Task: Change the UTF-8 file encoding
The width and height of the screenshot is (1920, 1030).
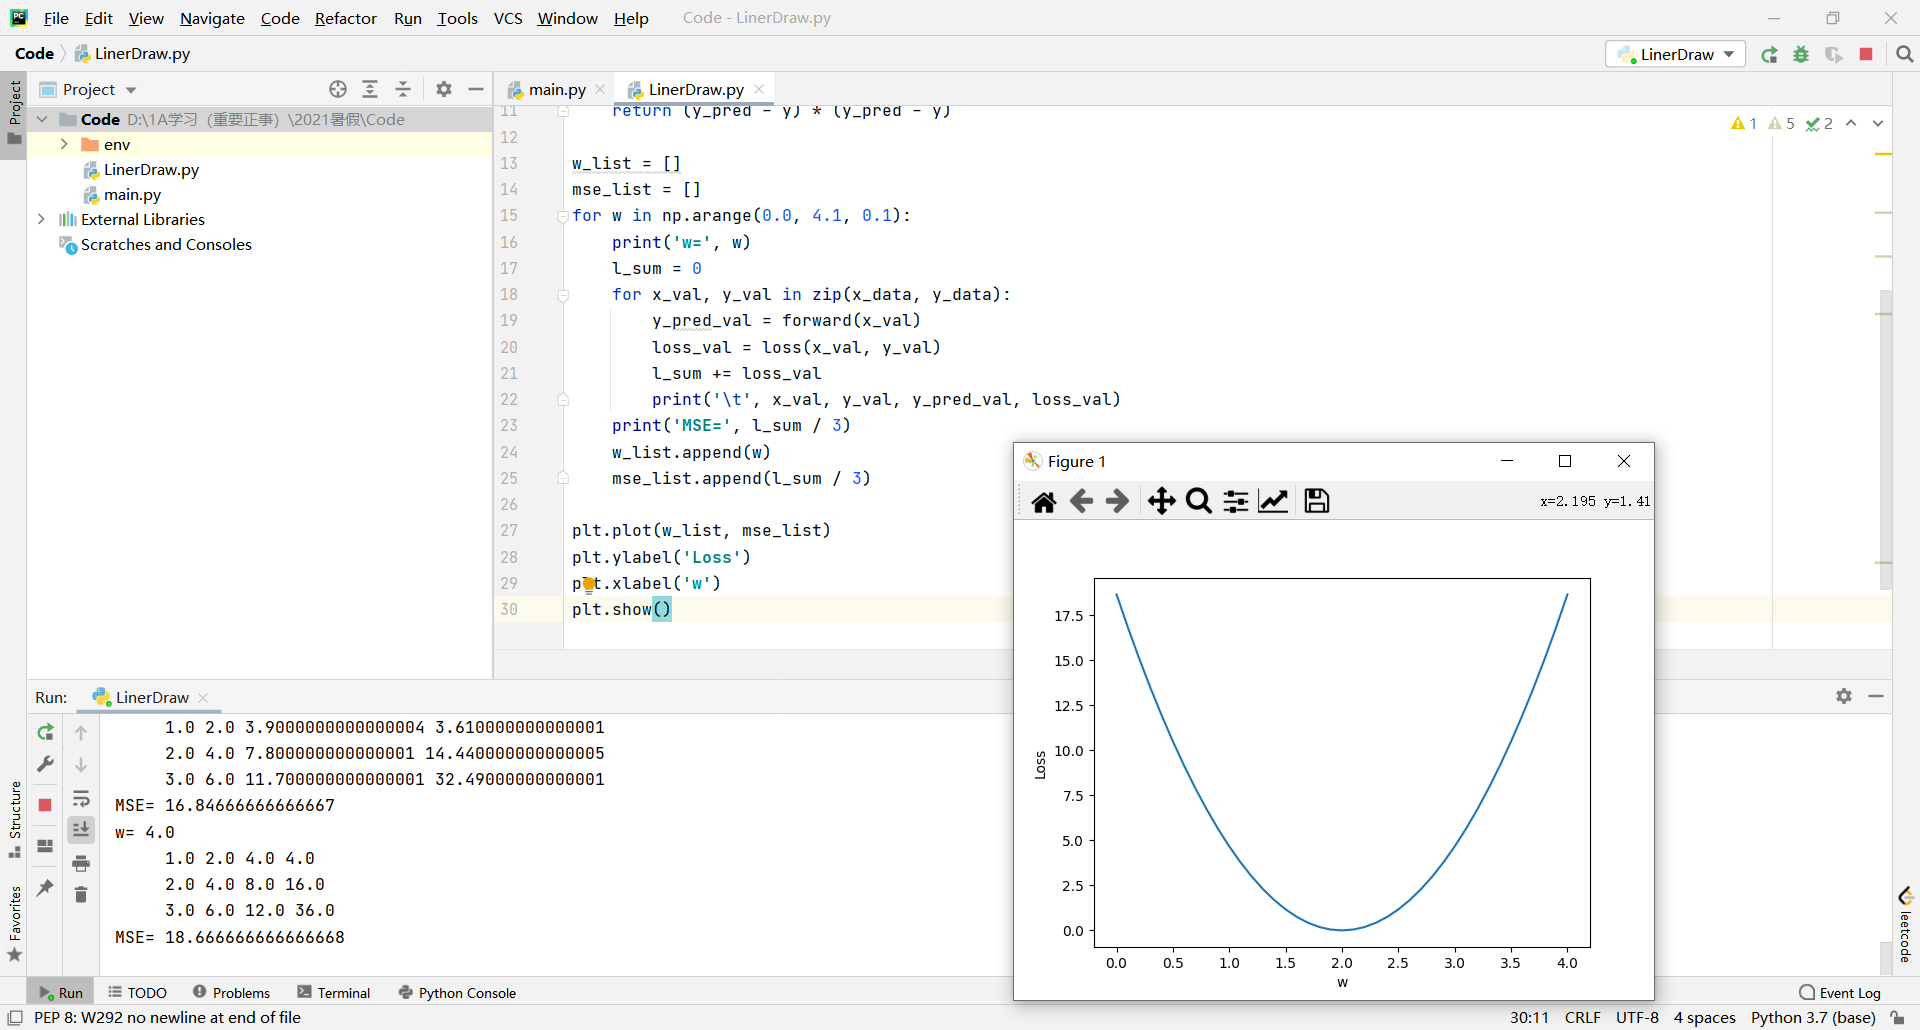Action: coord(1637,1017)
